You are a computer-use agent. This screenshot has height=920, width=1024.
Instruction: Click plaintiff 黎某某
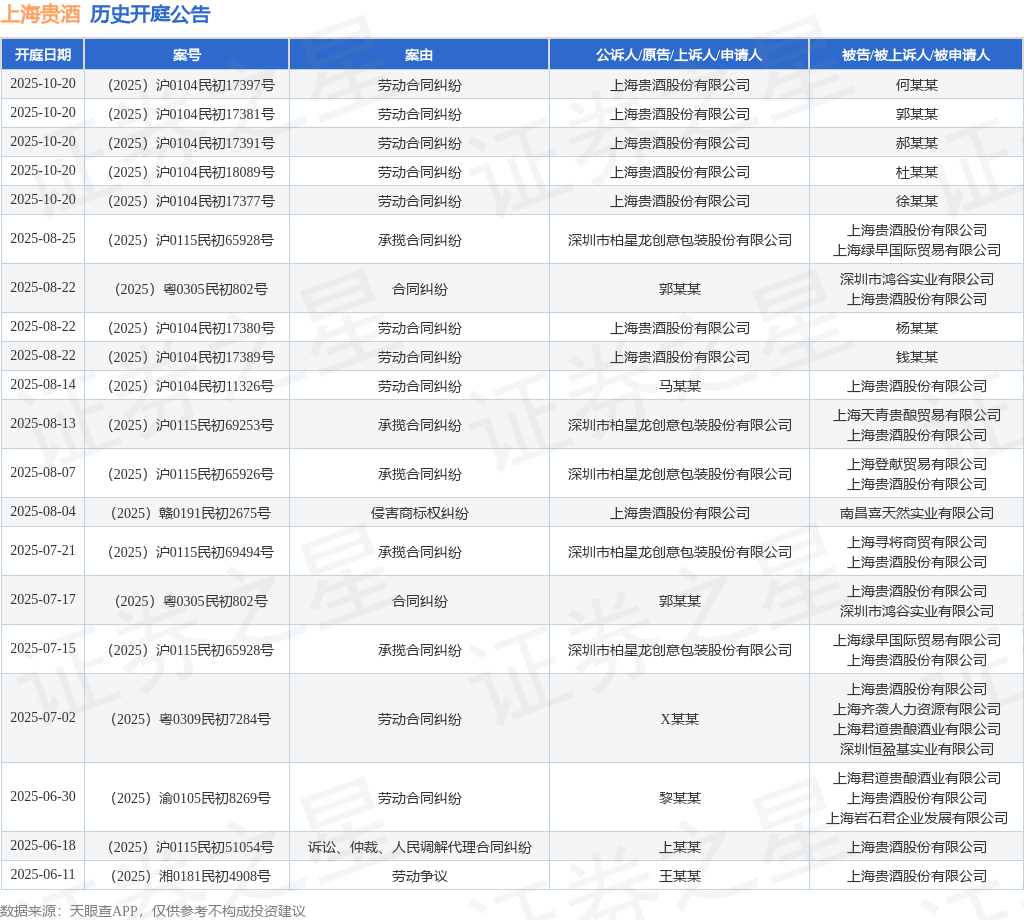(x=679, y=799)
